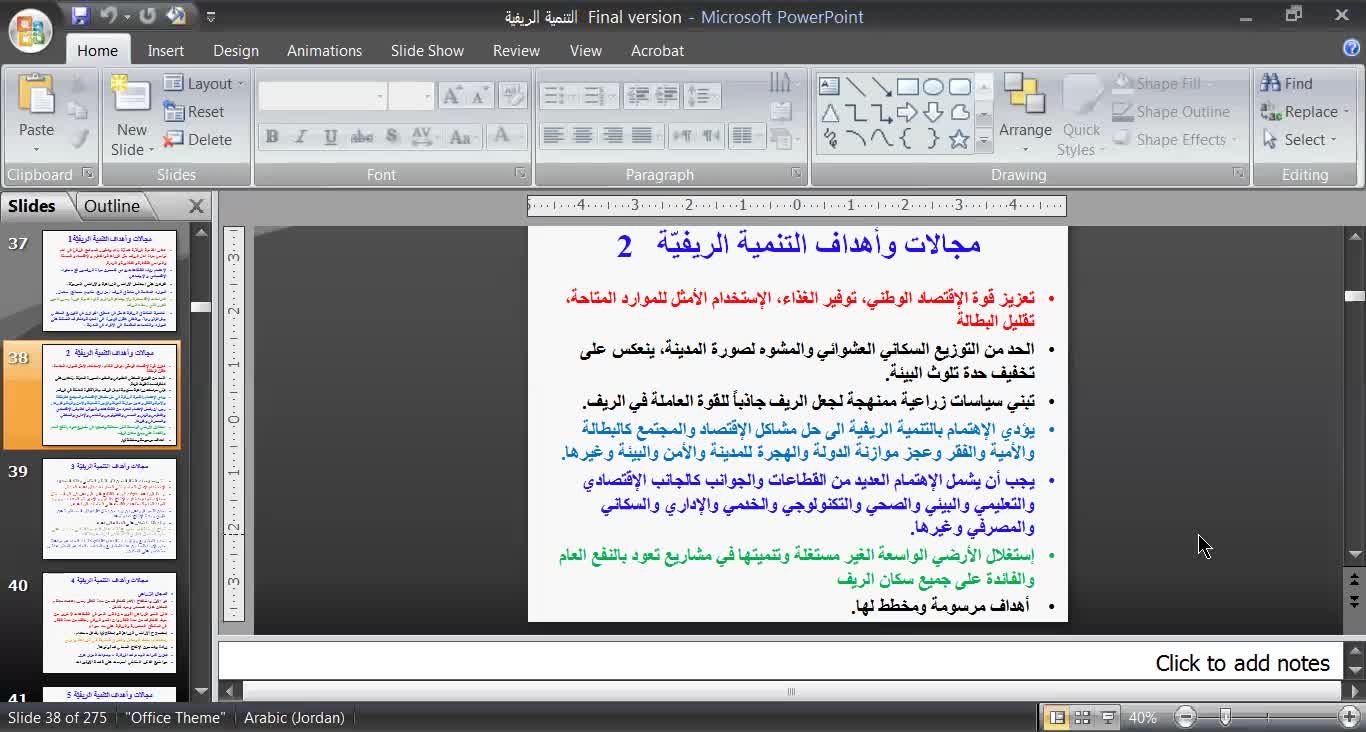
Task: Decrease font size with the shrink font icon
Action: pyautogui.click(x=480, y=96)
